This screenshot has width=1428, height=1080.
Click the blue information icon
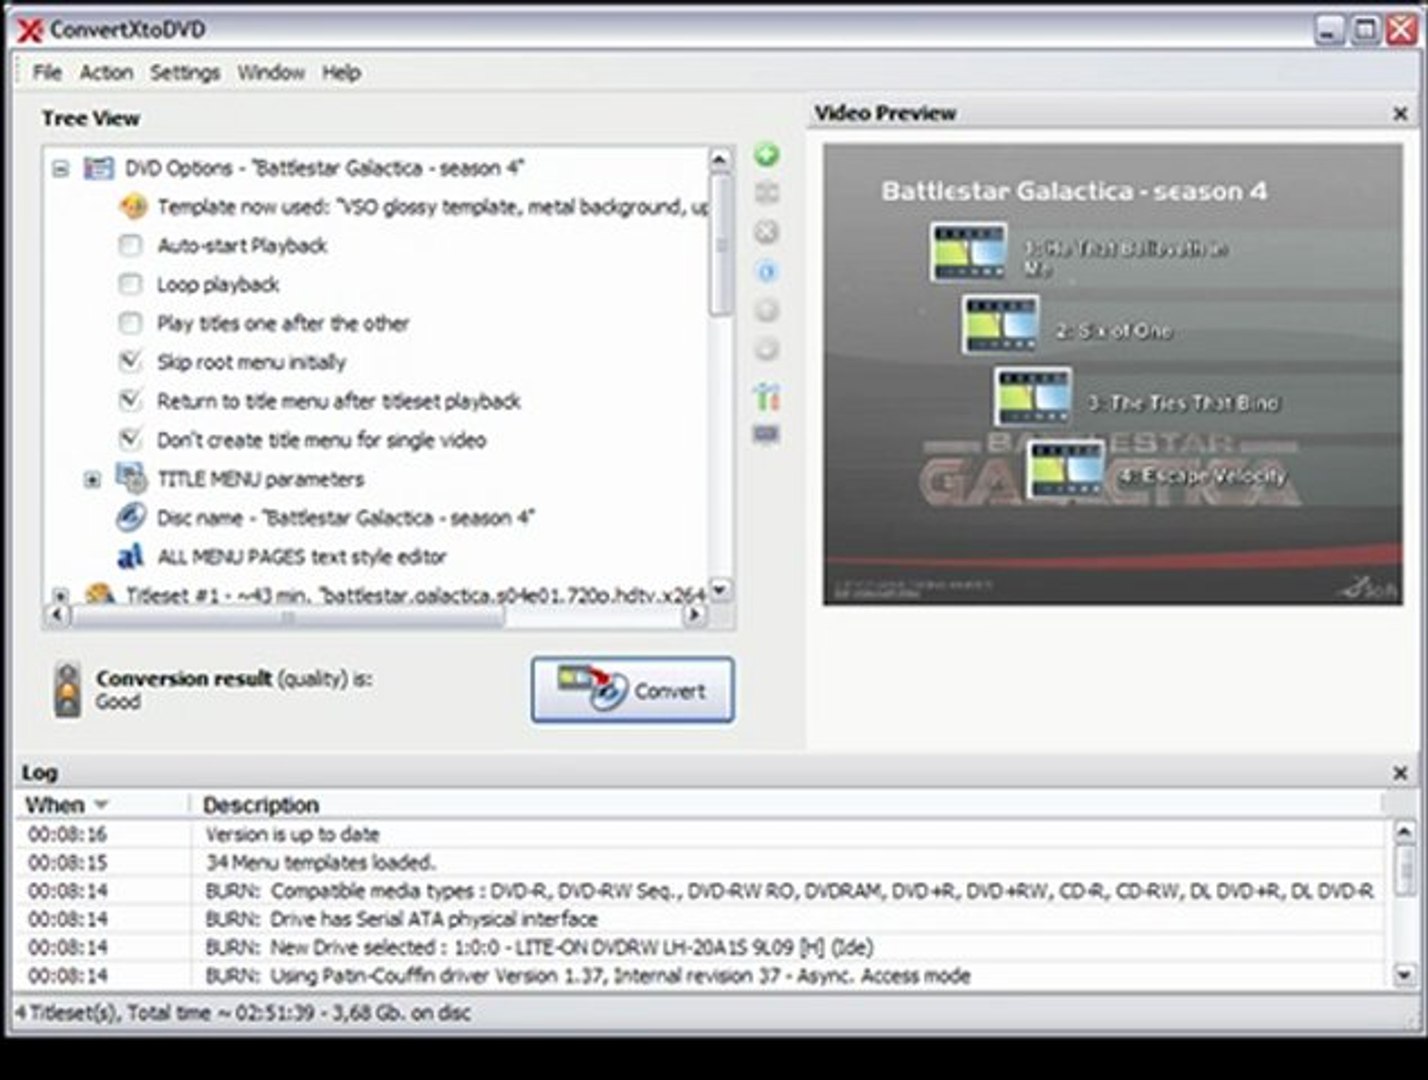(767, 271)
